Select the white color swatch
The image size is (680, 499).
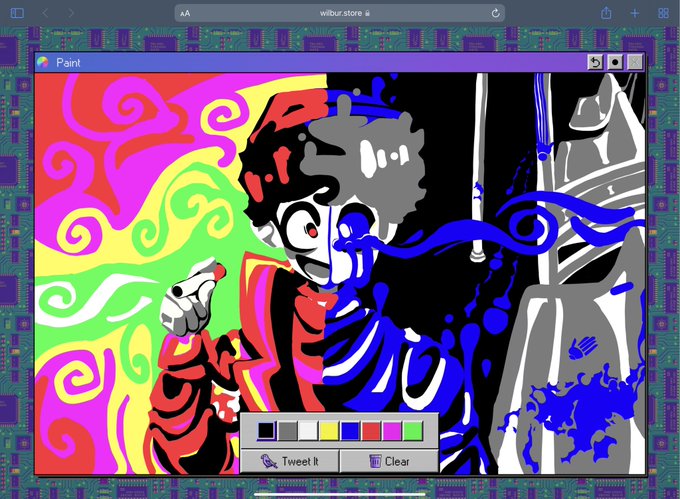308,431
